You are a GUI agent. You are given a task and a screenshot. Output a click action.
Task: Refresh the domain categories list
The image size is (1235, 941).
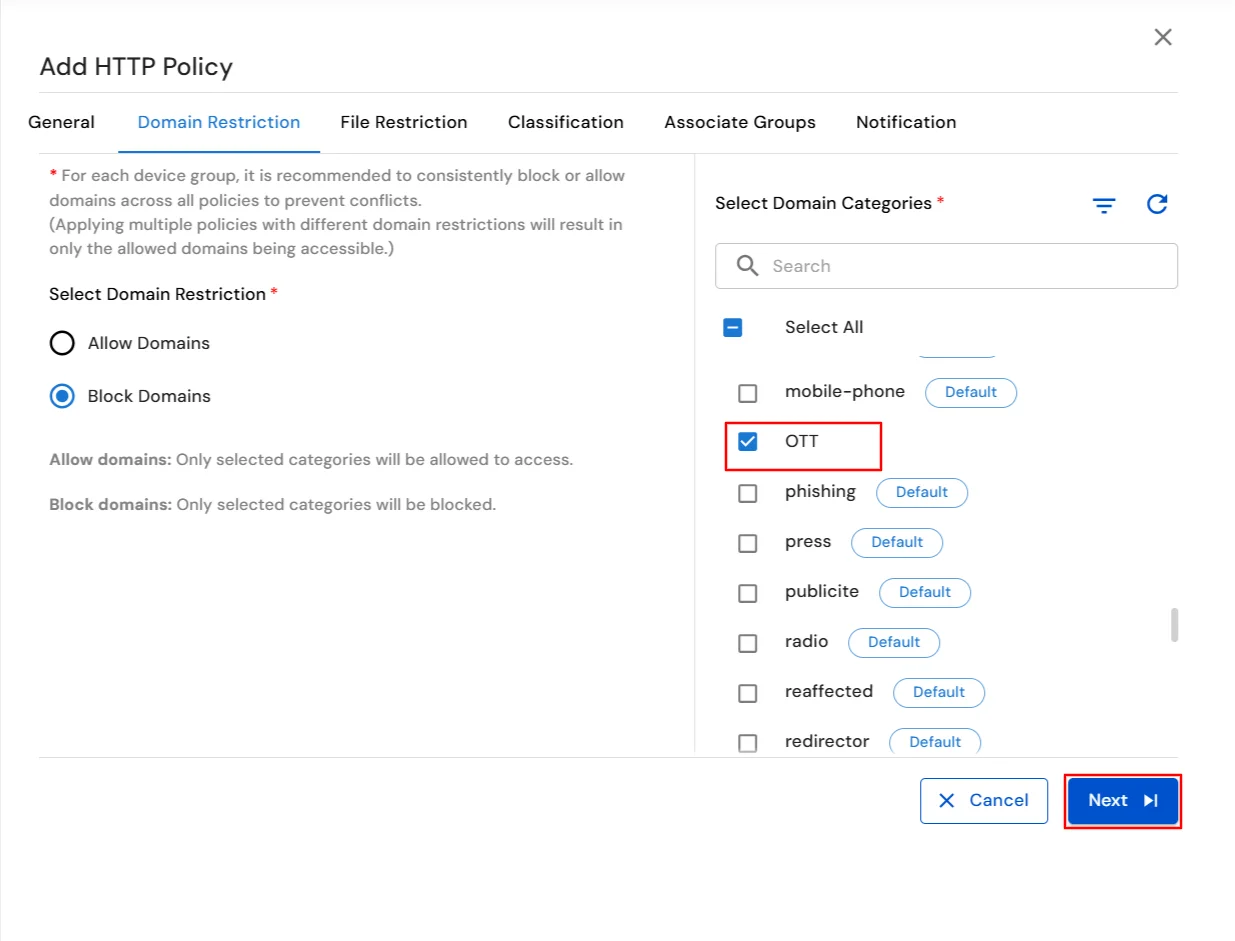(x=1157, y=204)
